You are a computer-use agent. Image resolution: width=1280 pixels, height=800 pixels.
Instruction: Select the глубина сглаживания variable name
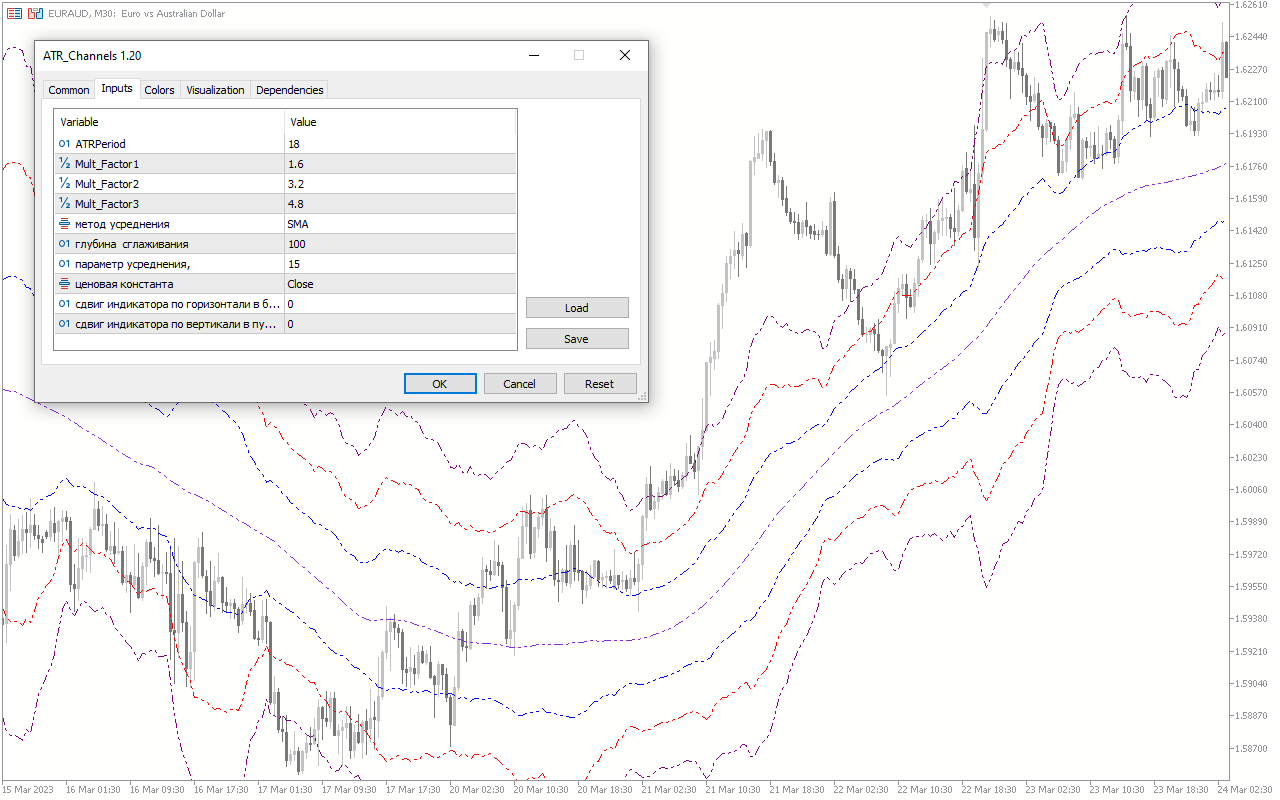pyautogui.click(x=132, y=244)
